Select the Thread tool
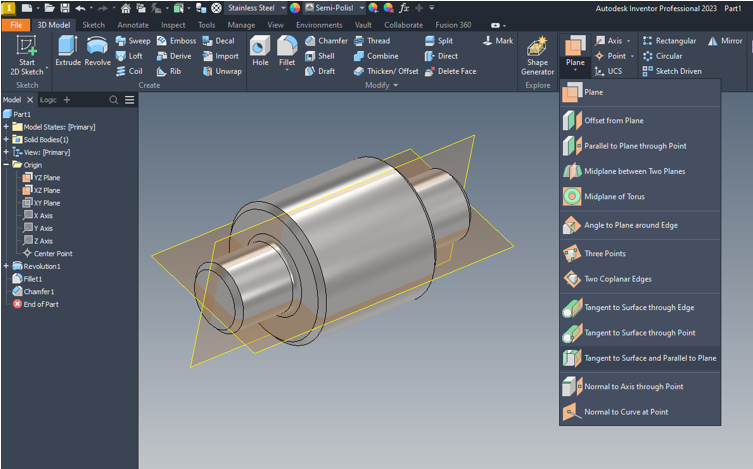This screenshot has width=753, height=469. [372, 41]
